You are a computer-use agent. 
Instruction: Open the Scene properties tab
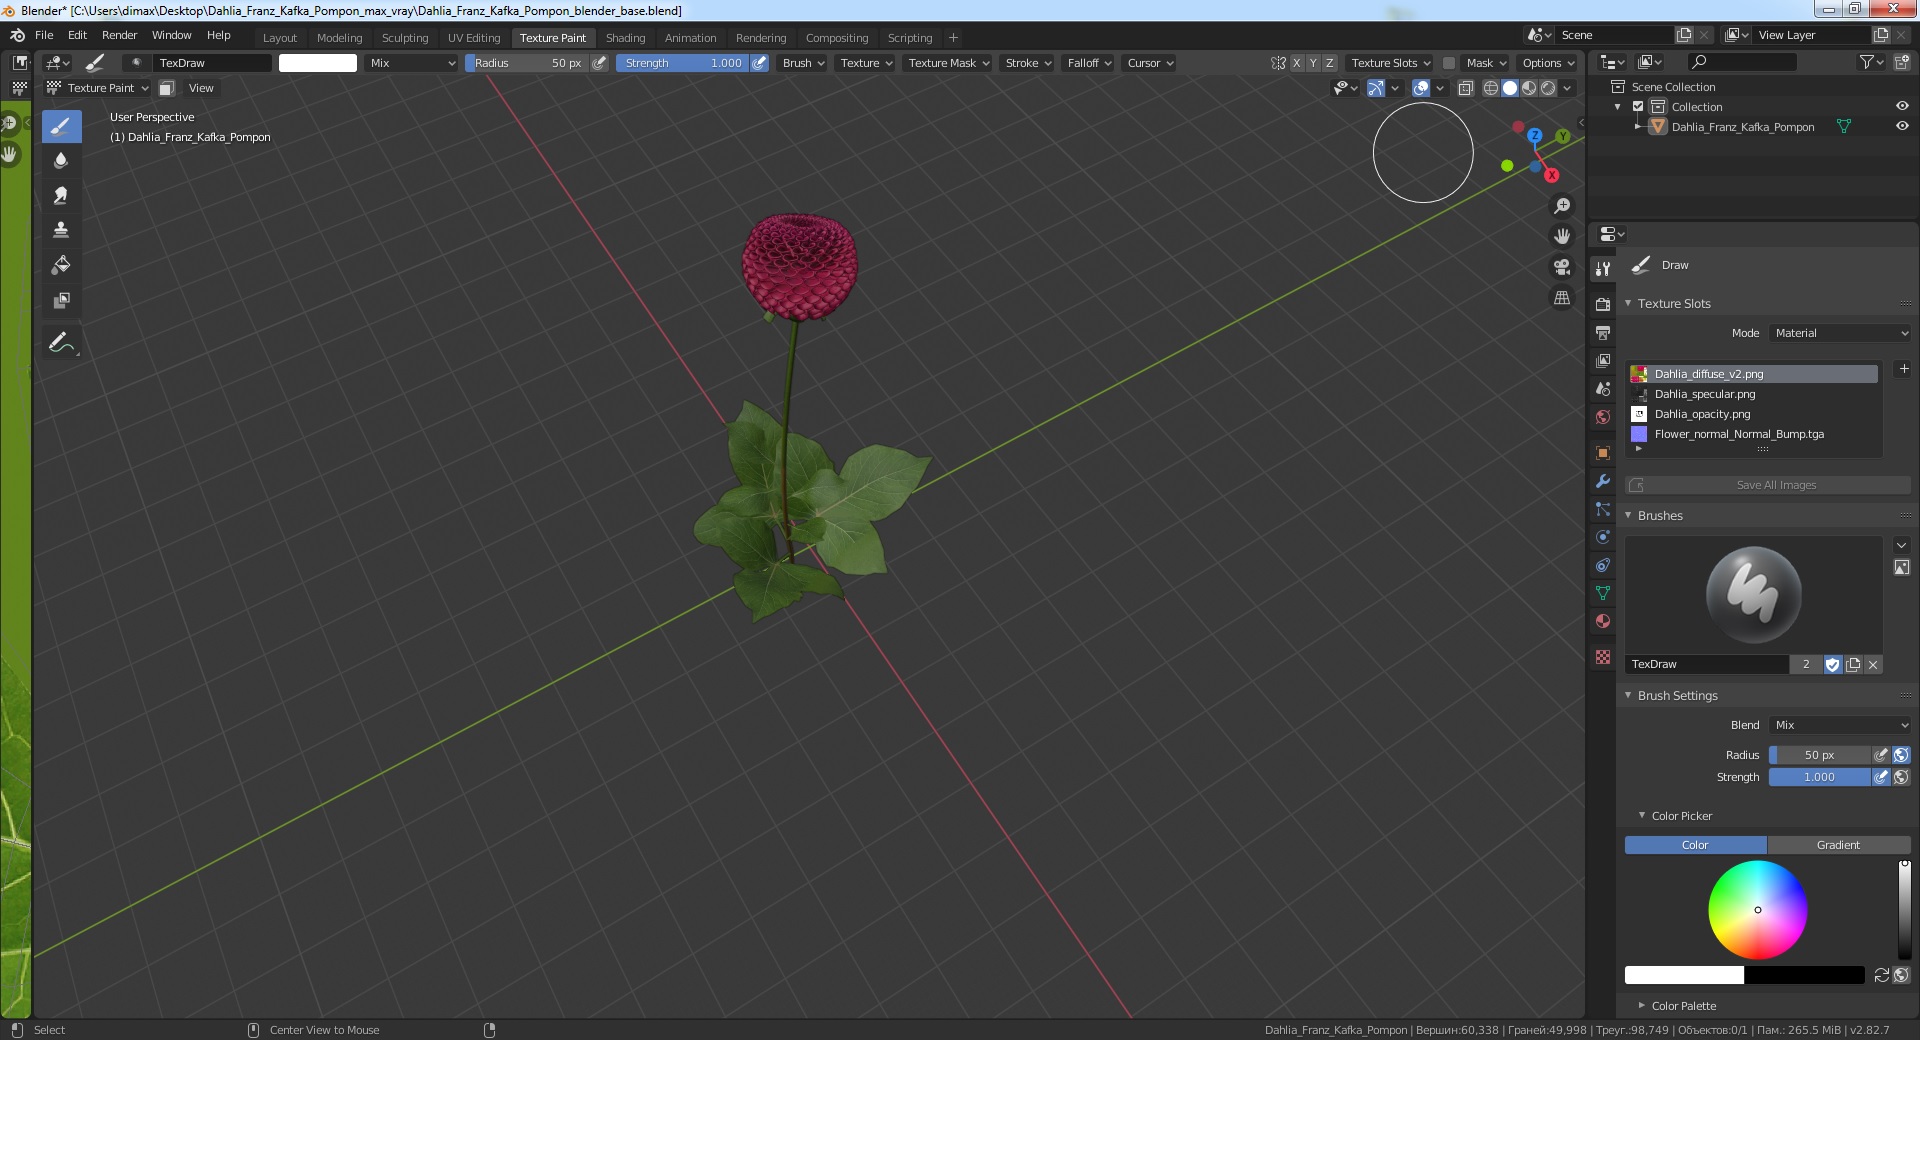tap(1603, 389)
